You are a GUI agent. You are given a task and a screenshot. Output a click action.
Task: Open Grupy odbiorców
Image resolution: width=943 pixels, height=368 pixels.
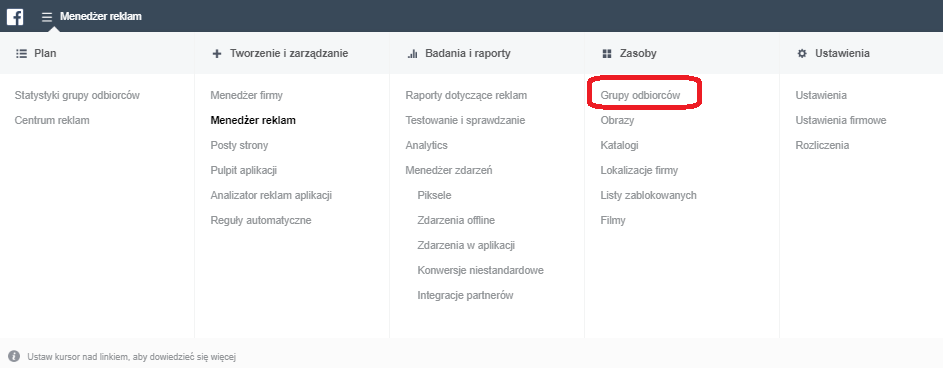640,95
